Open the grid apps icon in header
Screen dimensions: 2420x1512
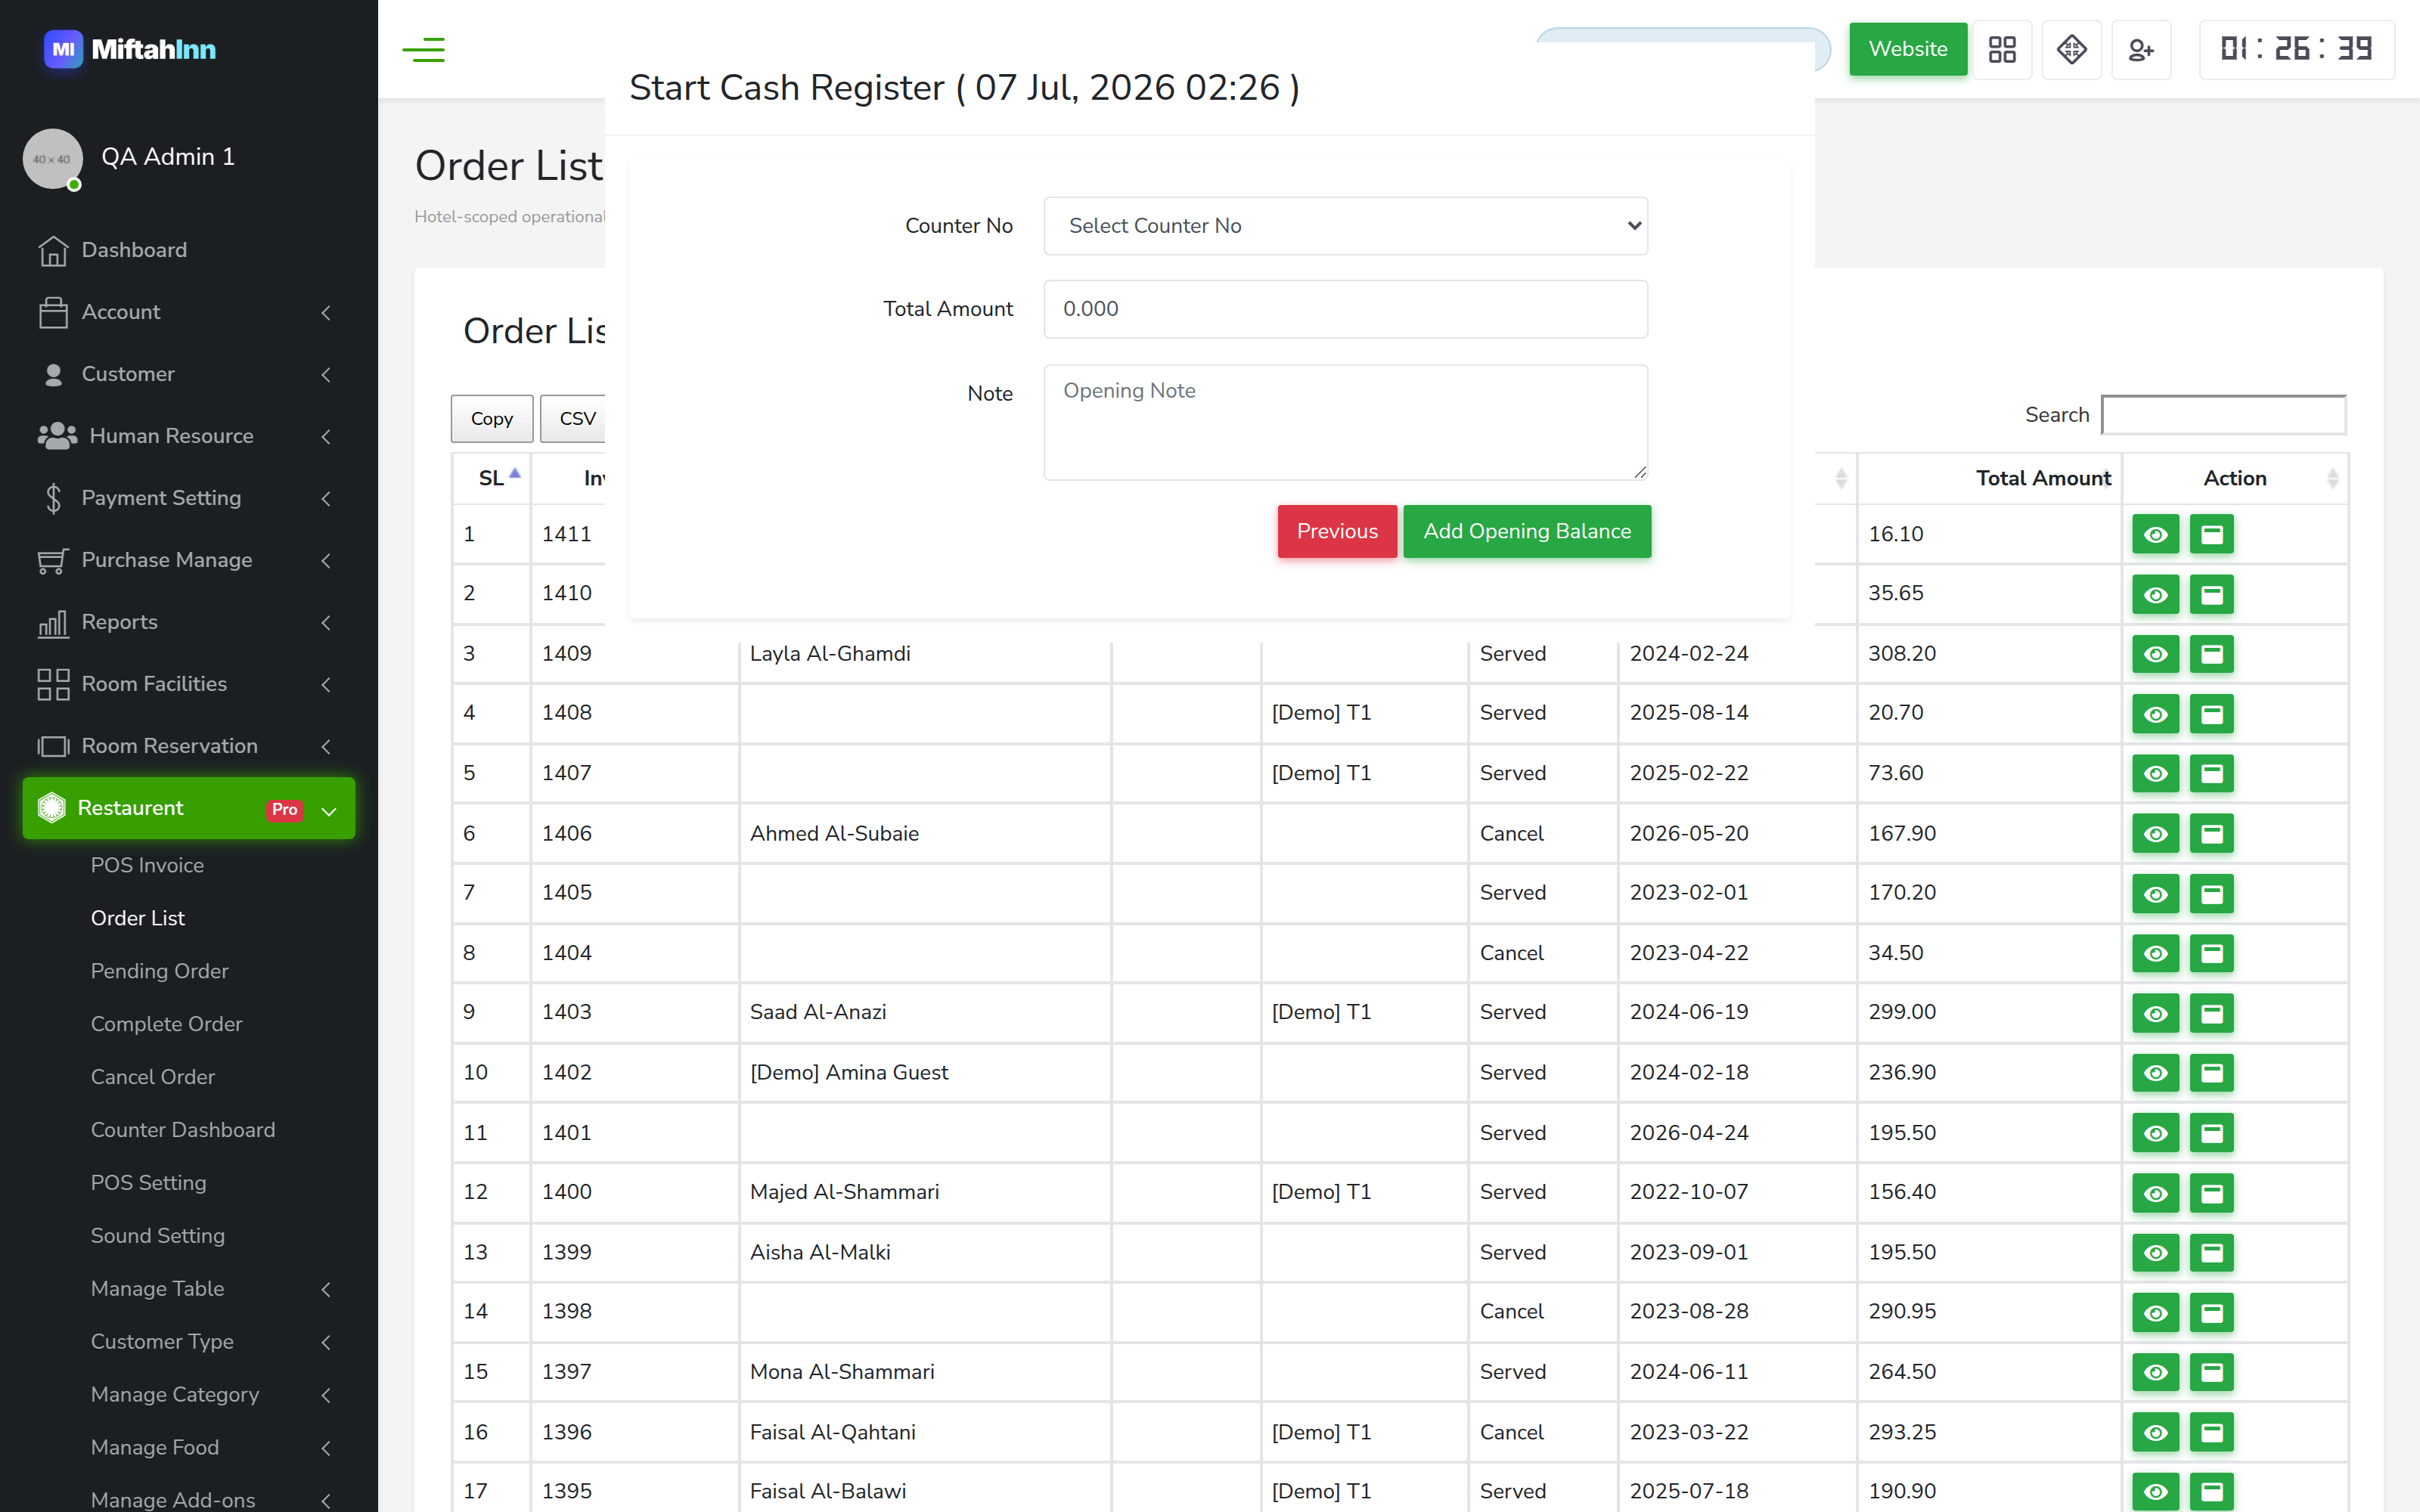tap(2002, 49)
